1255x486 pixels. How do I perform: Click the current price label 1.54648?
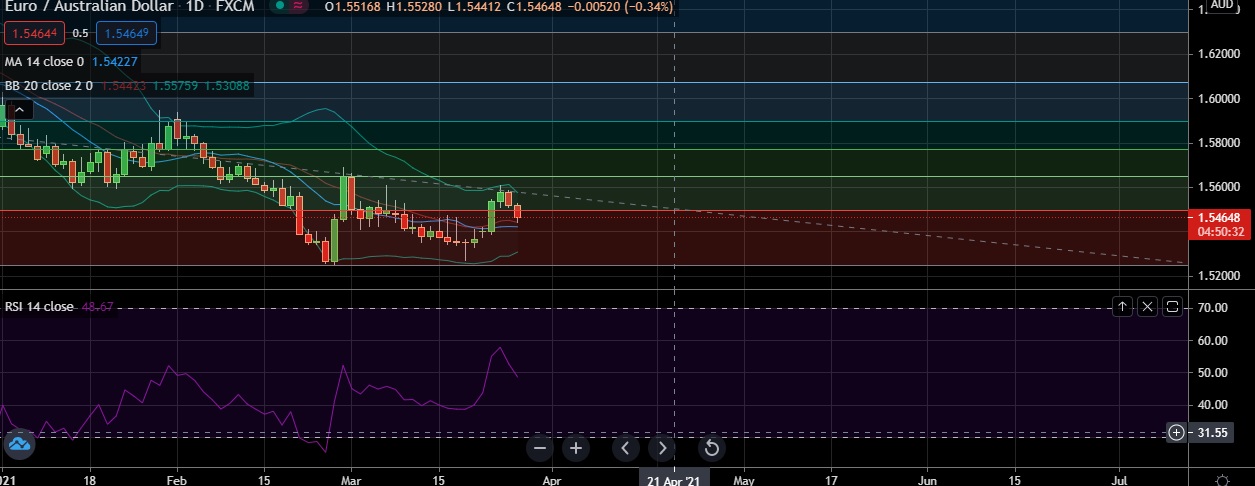(1218, 217)
